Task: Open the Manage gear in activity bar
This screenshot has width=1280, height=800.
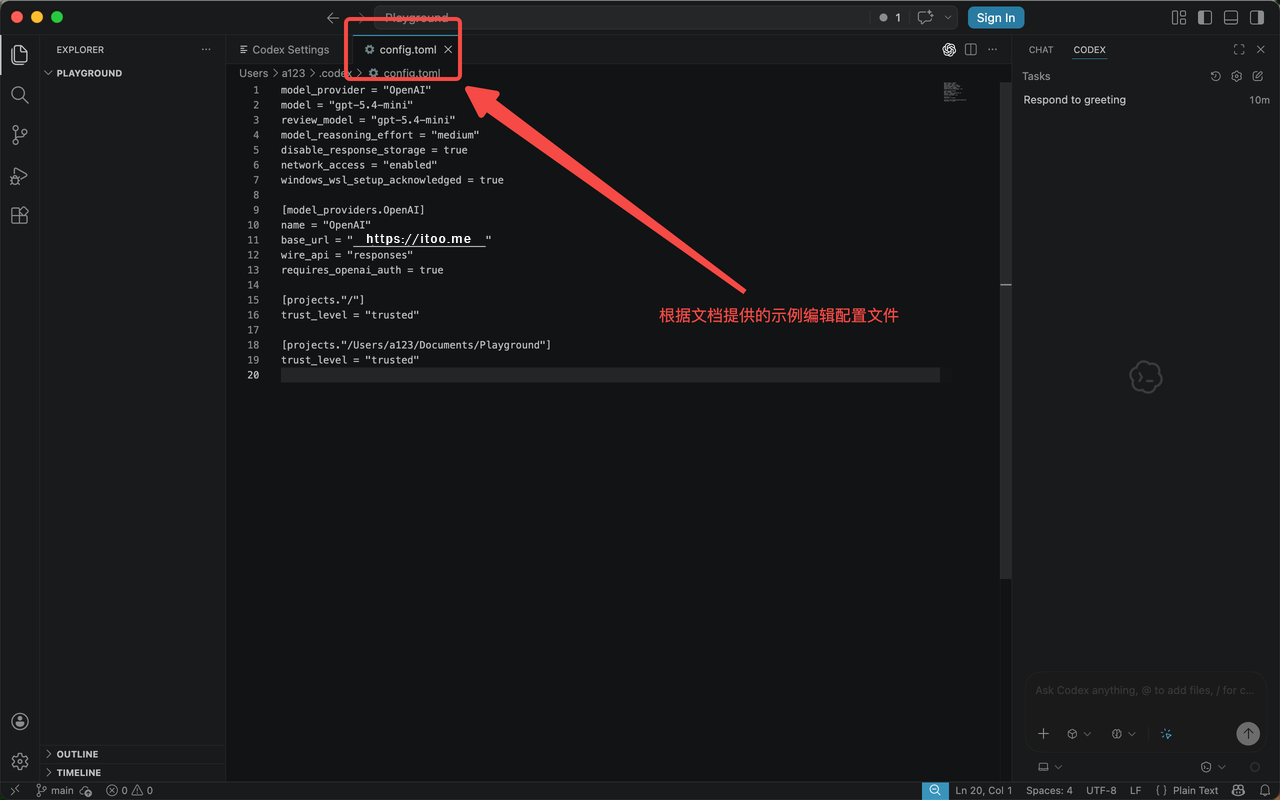Action: 19,762
